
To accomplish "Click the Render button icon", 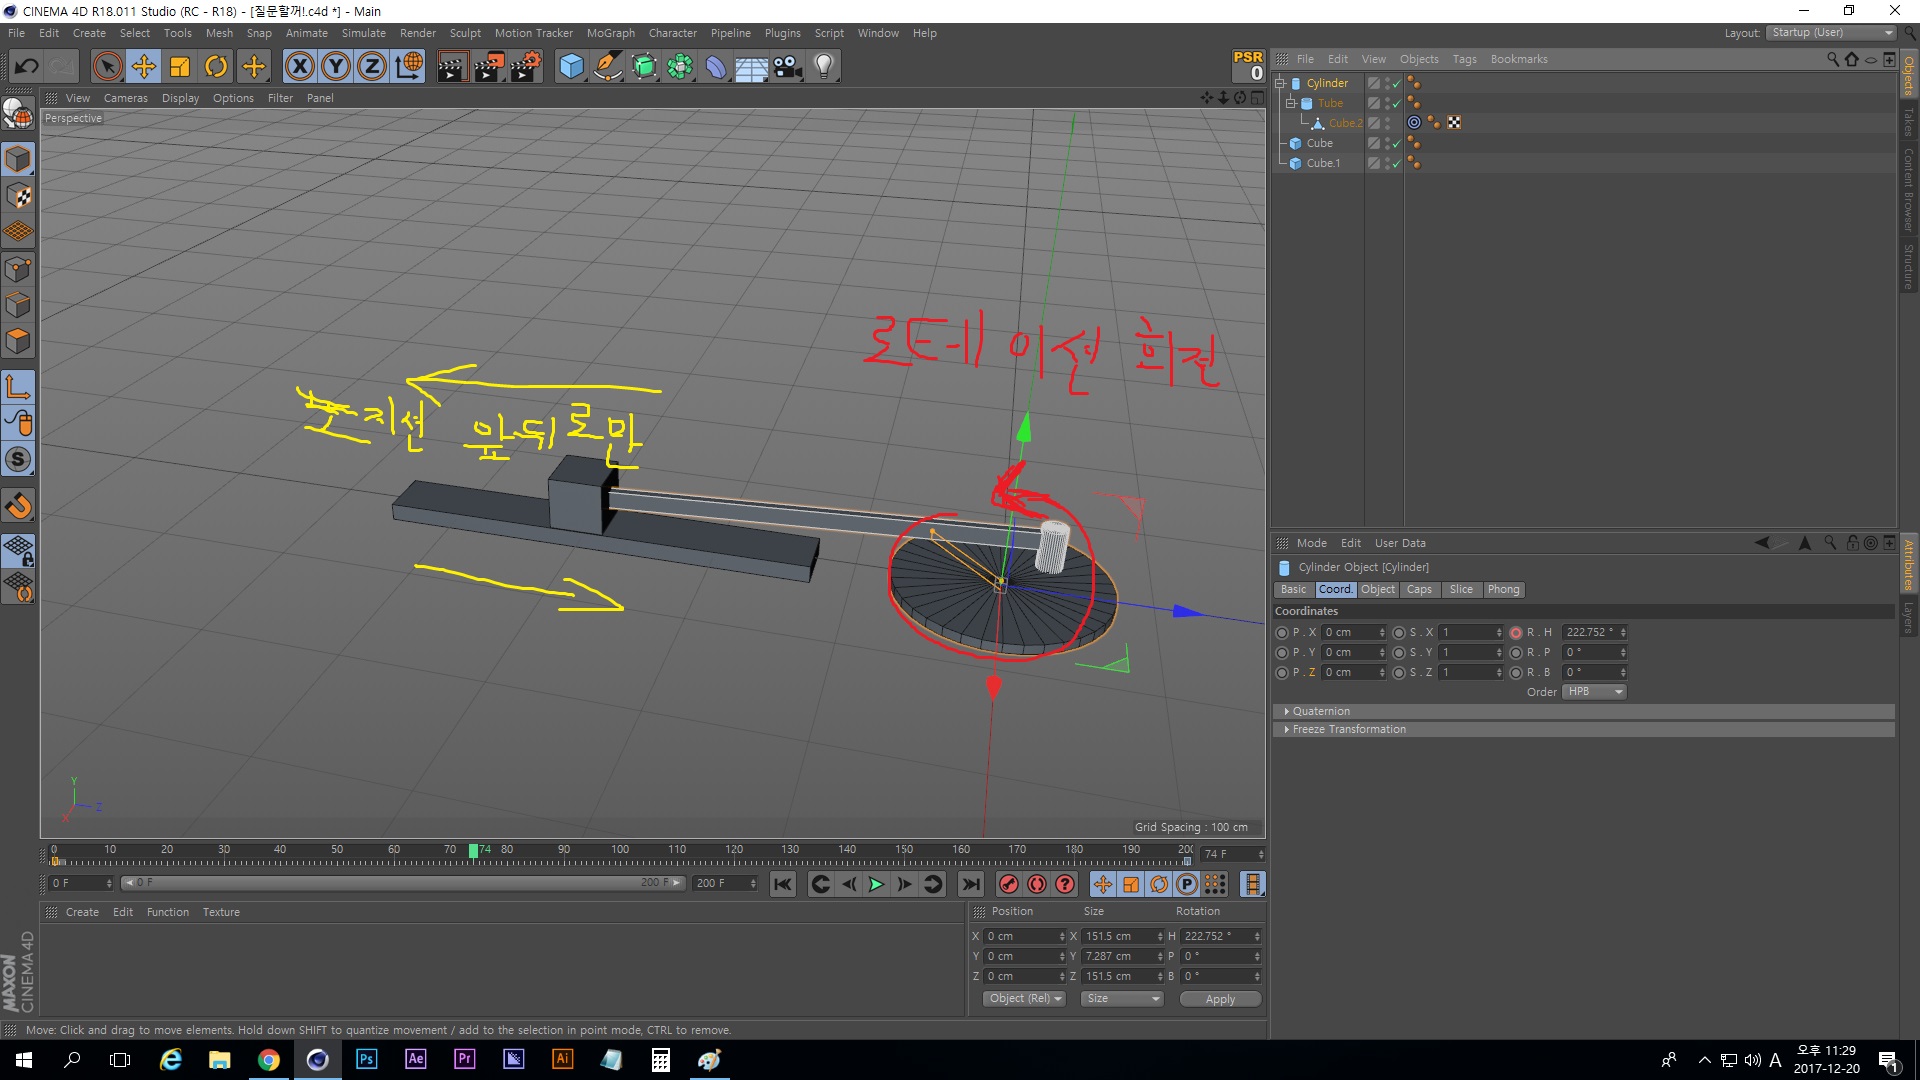I will click(454, 65).
